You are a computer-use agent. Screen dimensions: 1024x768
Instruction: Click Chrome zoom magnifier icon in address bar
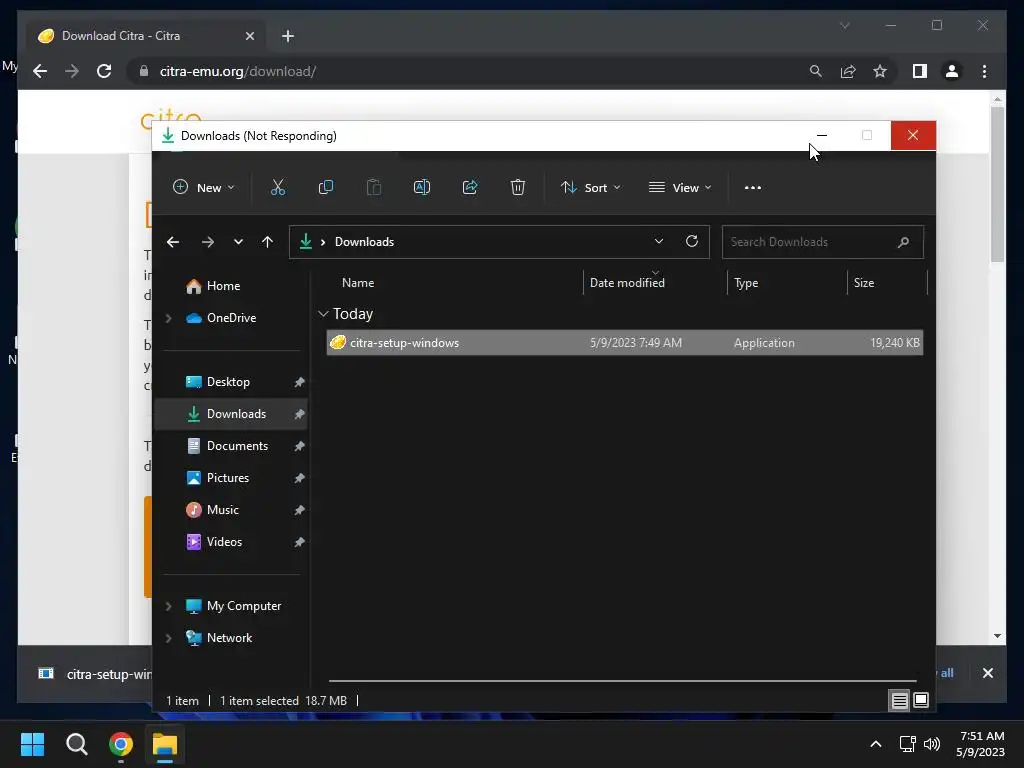(x=816, y=71)
